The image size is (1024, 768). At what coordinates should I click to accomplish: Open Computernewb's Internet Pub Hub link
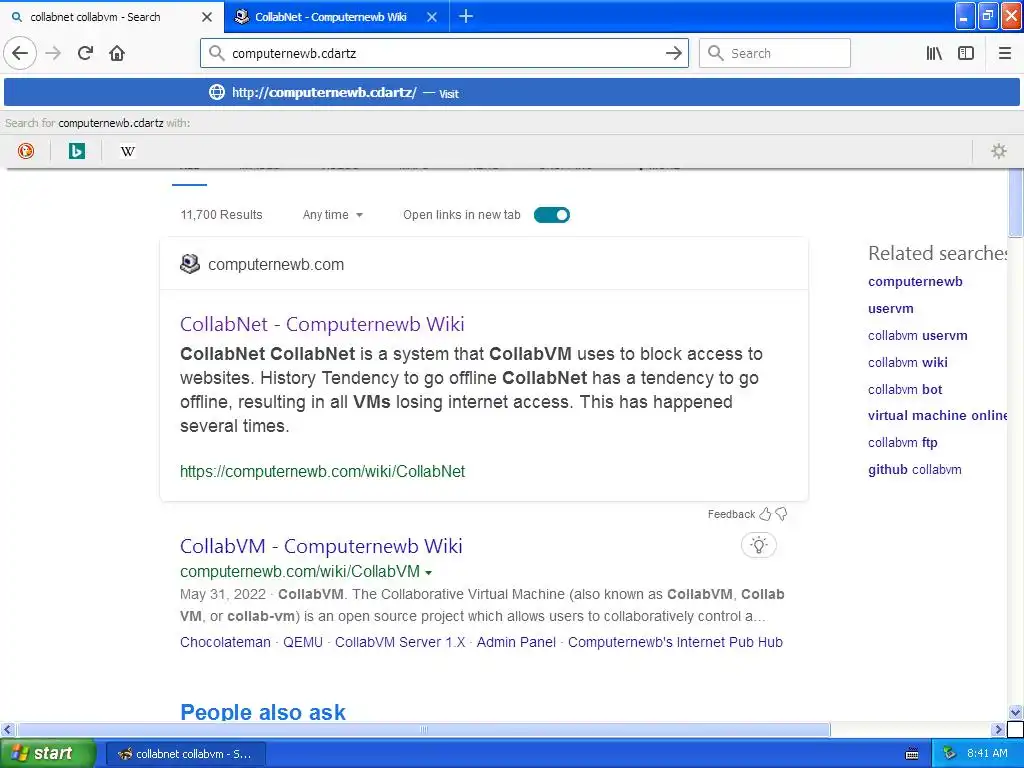675,642
